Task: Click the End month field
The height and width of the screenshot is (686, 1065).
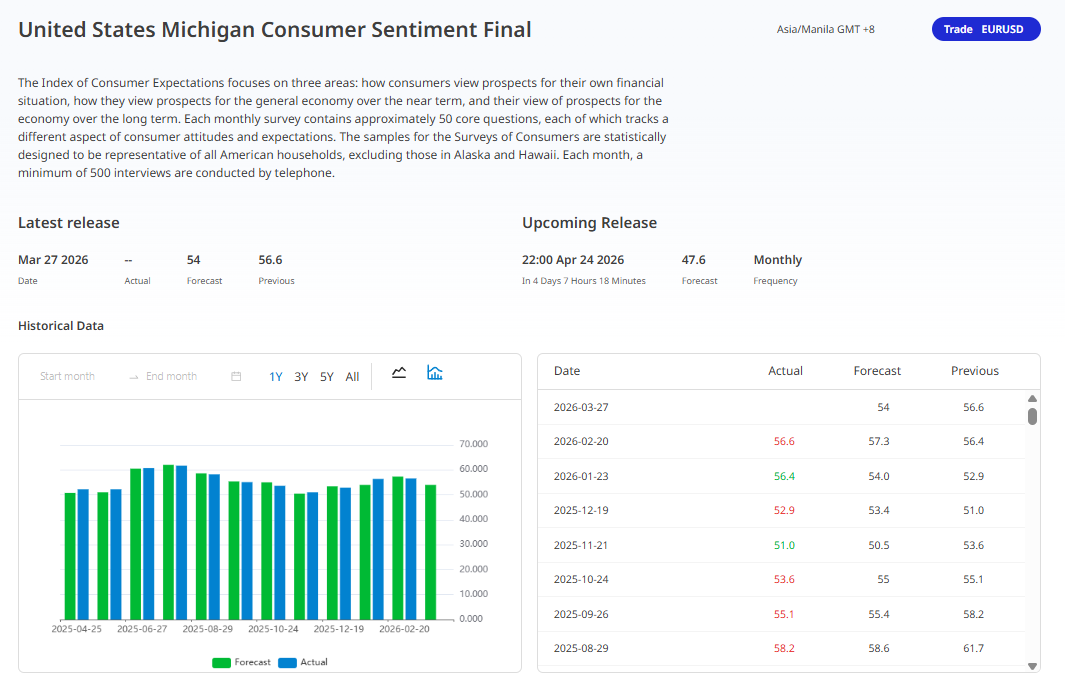Action: coord(171,377)
